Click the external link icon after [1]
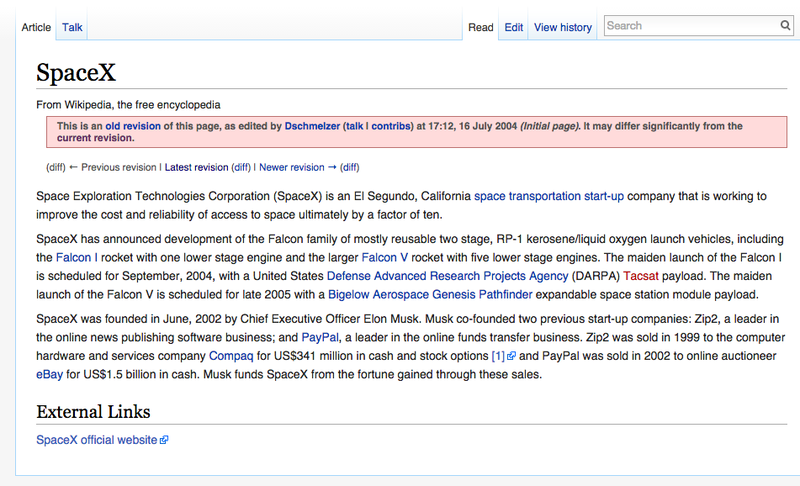 click(x=511, y=356)
